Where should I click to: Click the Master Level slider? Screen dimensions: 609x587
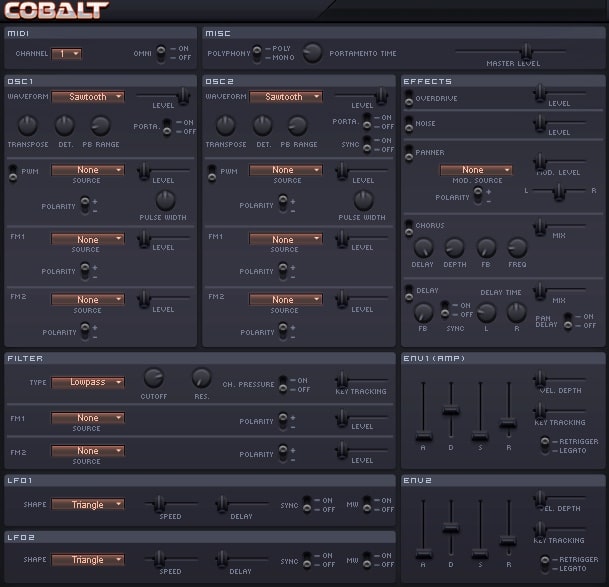(x=526, y=50)
